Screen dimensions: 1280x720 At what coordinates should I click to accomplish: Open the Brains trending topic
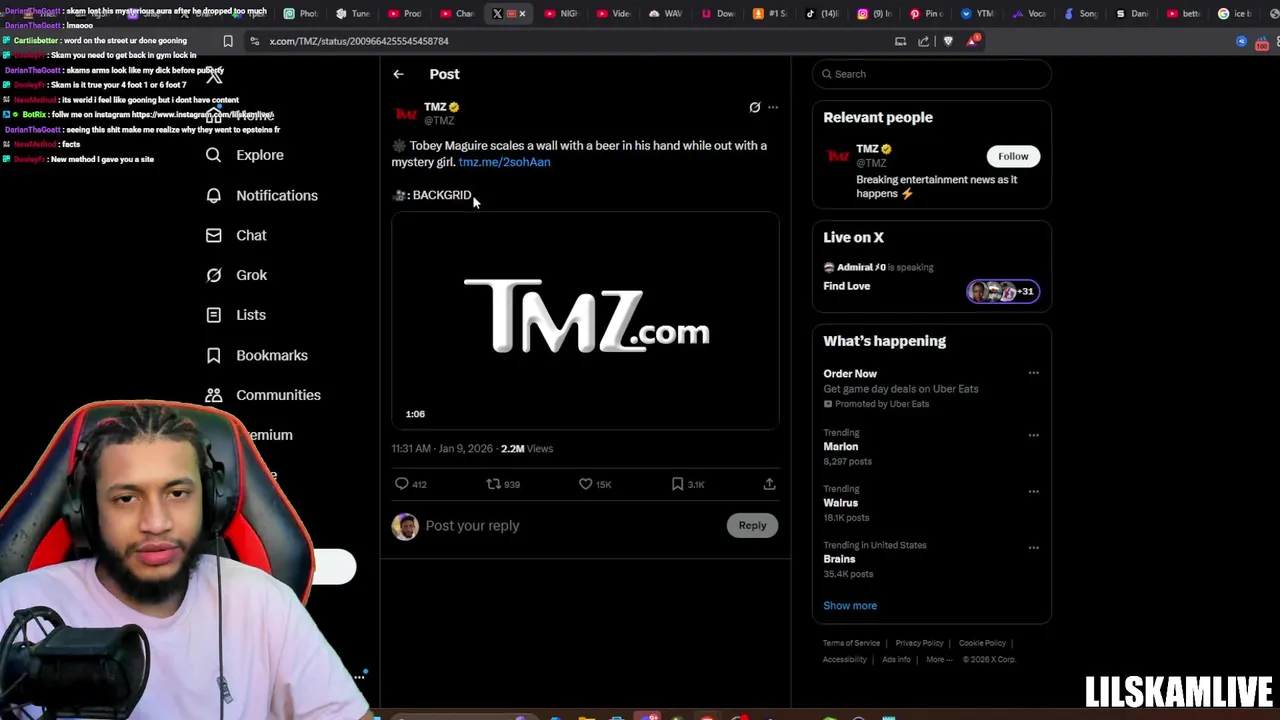(x=839, y=559)
